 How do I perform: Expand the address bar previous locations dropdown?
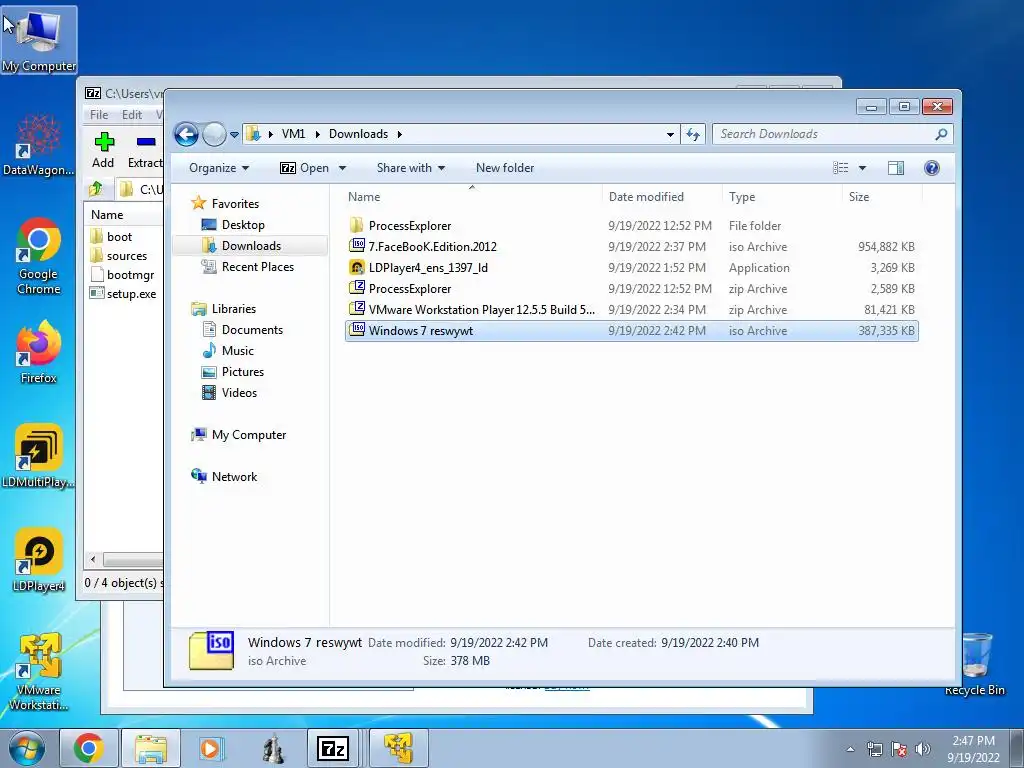670,135
